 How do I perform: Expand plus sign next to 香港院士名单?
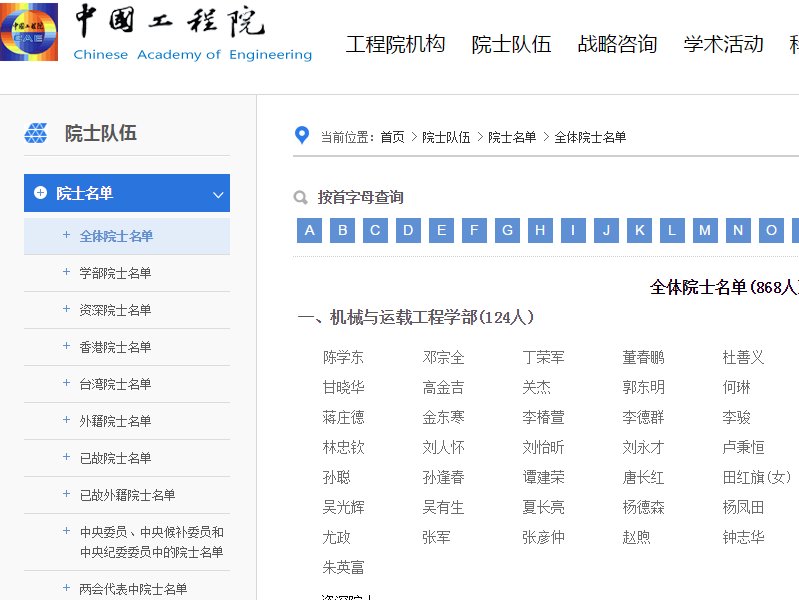pos(66,346)
